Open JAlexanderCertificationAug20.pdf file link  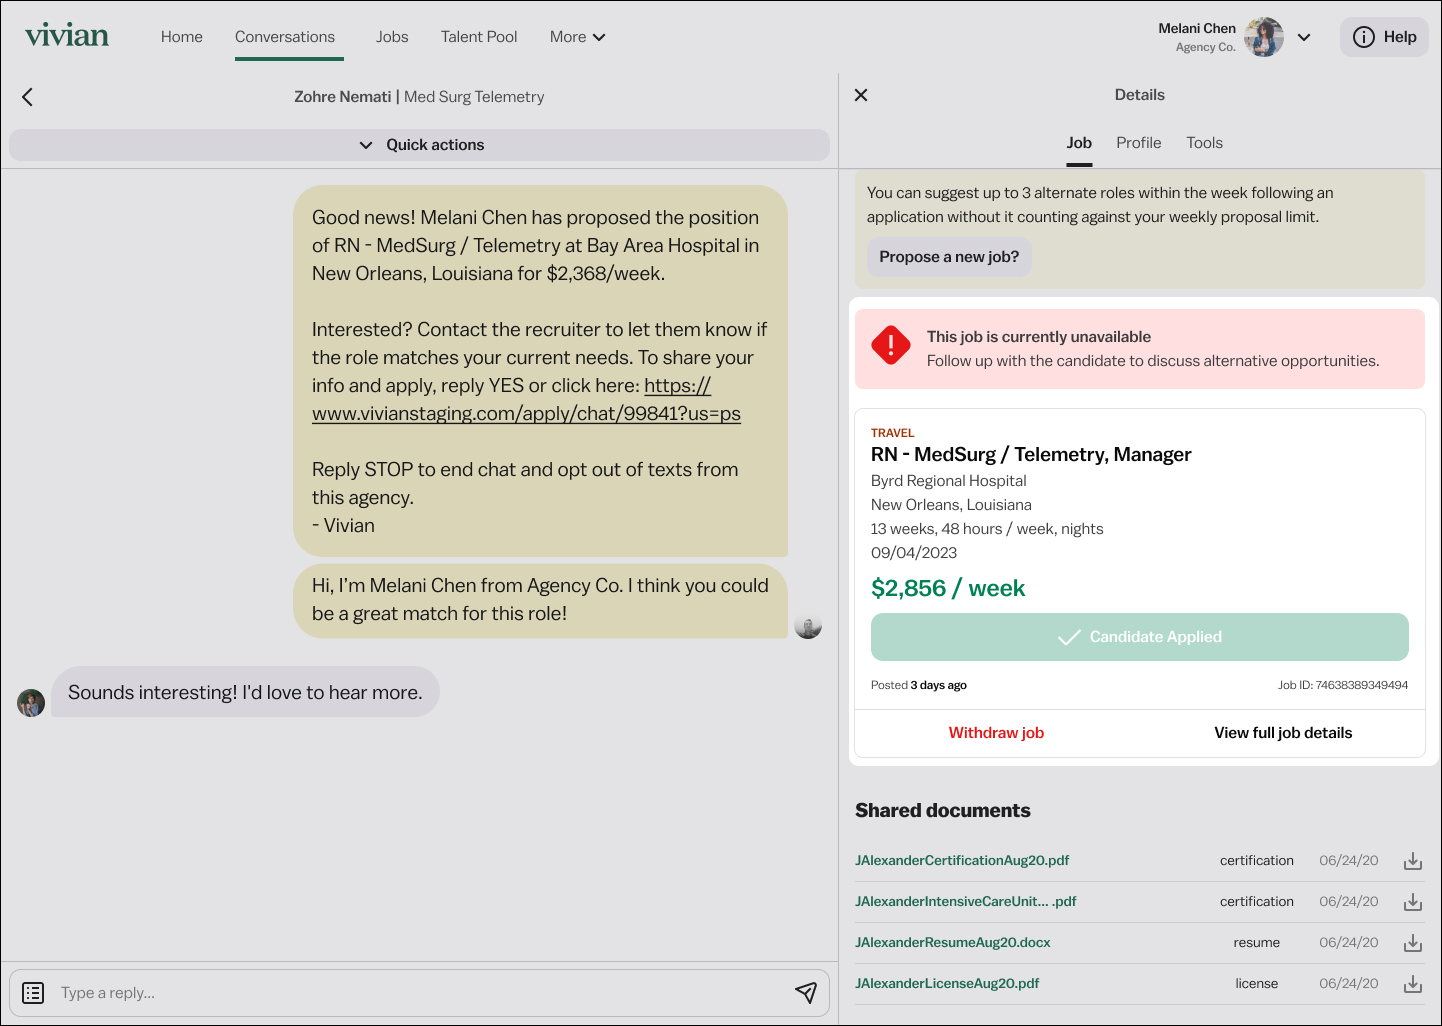pos(962,860)
